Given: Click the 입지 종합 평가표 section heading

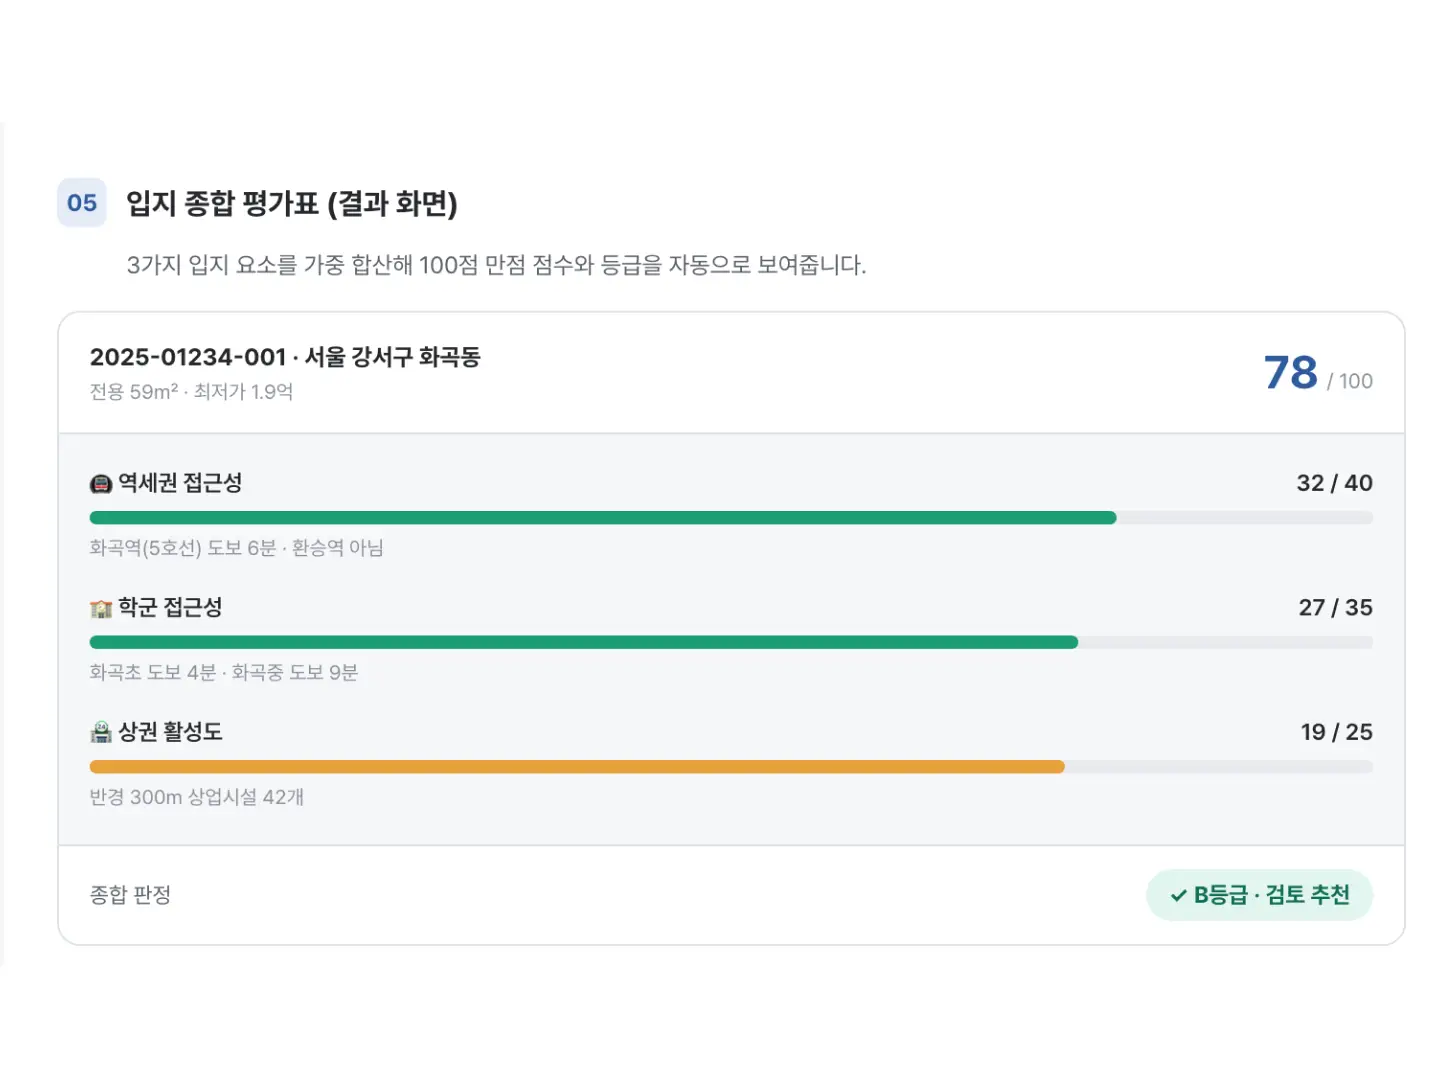Looking at the screenshot, I should (x=291, y=203).
